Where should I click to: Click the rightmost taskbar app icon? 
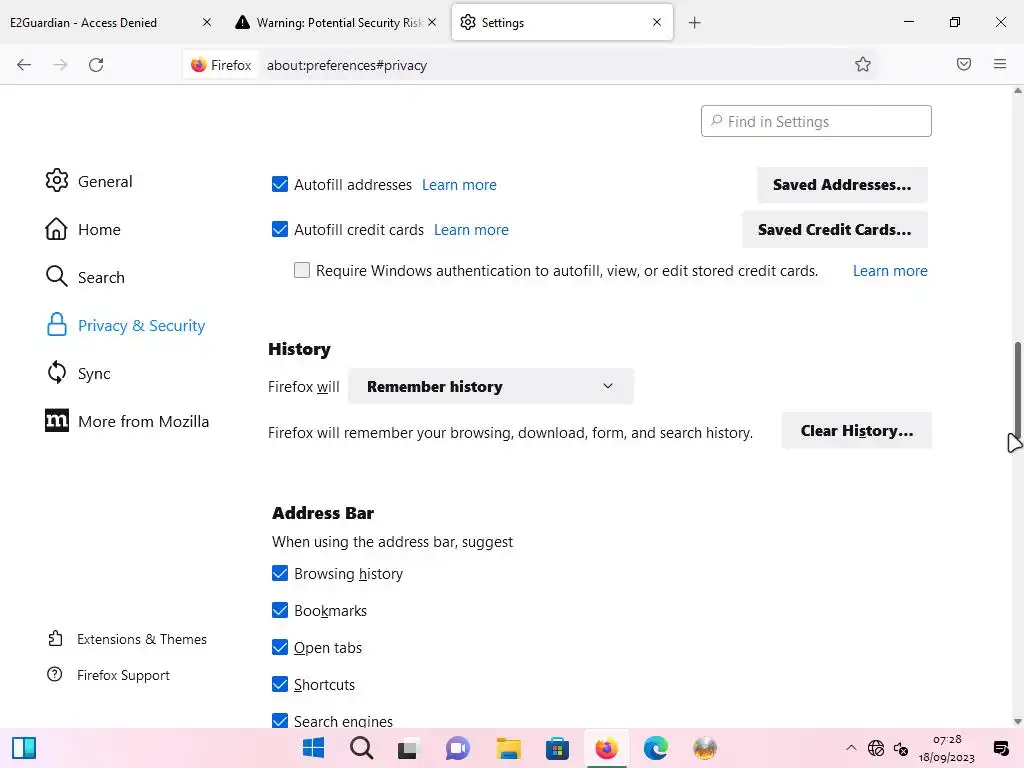point(705,748)
